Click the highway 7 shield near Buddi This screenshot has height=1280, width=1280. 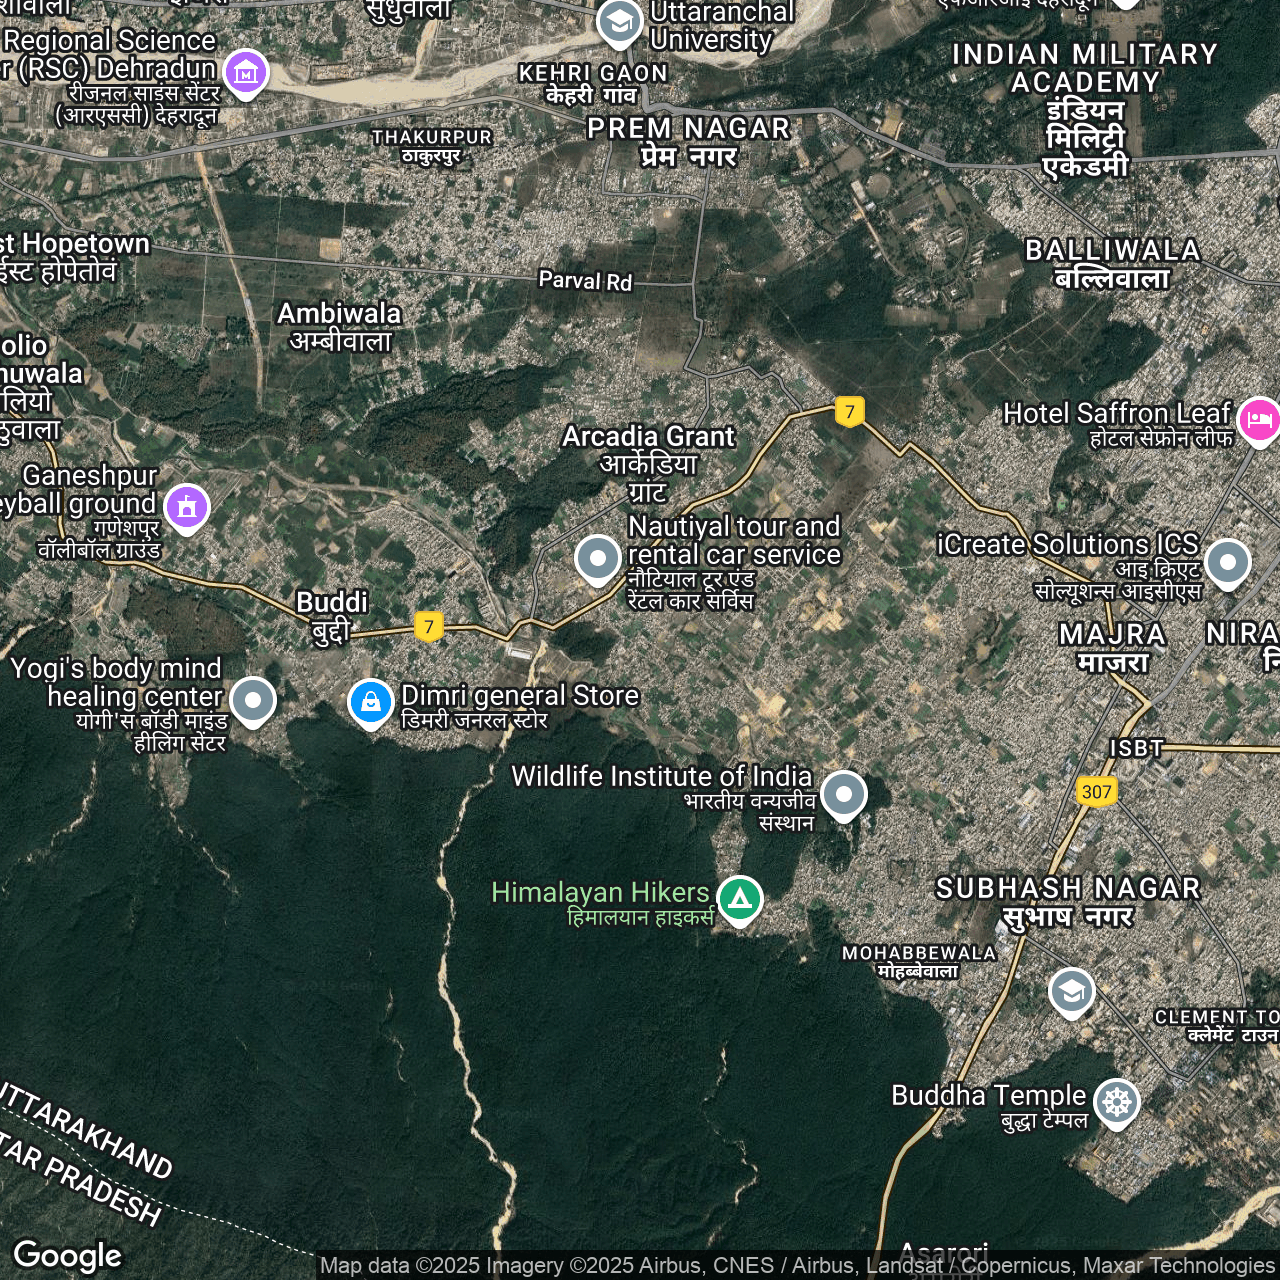[x=429, y=627]
